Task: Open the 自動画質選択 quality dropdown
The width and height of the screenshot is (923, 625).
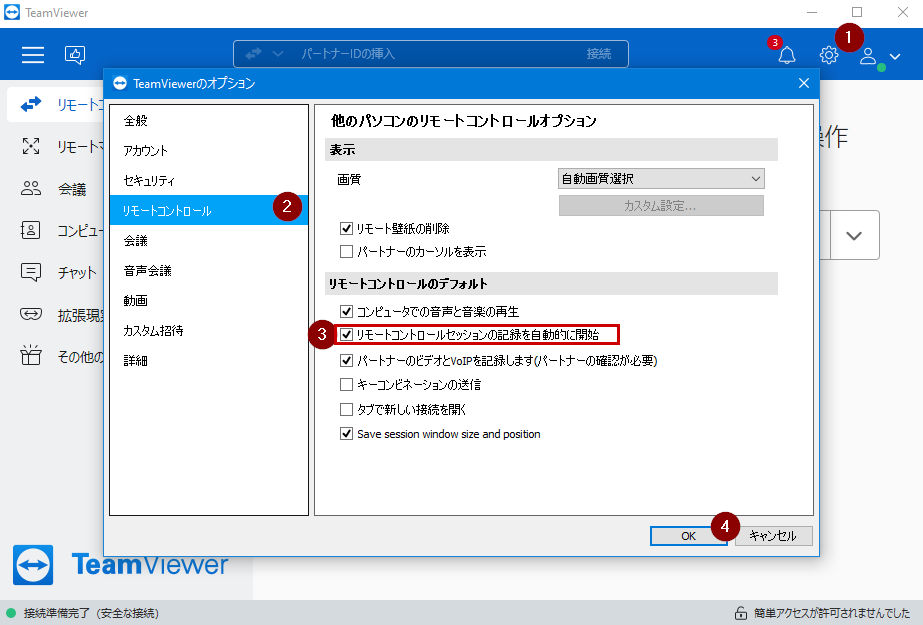Action: [x=661, y=179]
